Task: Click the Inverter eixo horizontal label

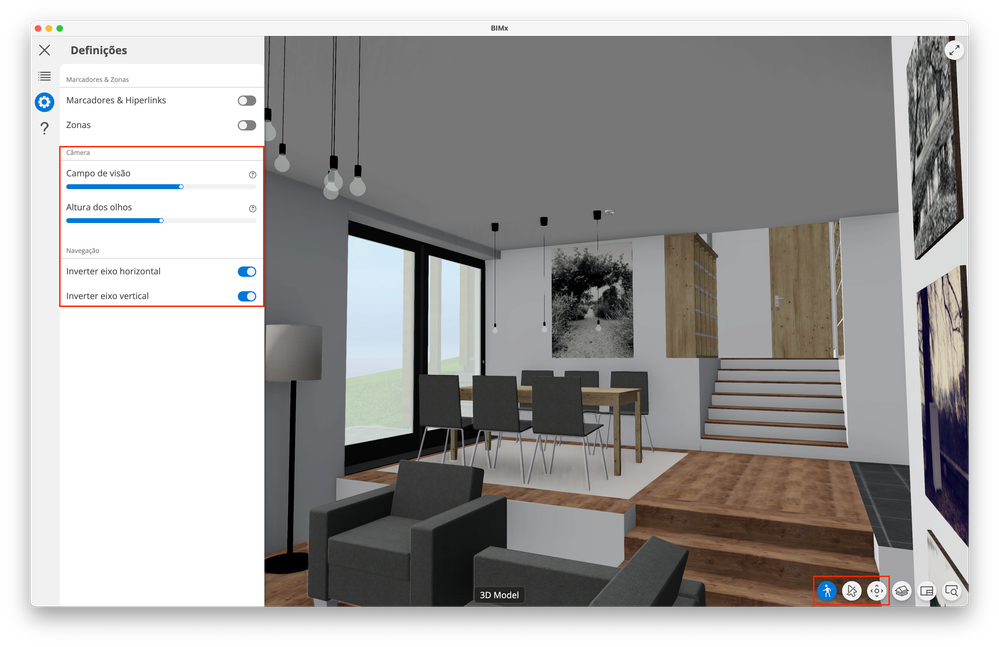Action: 113,271
